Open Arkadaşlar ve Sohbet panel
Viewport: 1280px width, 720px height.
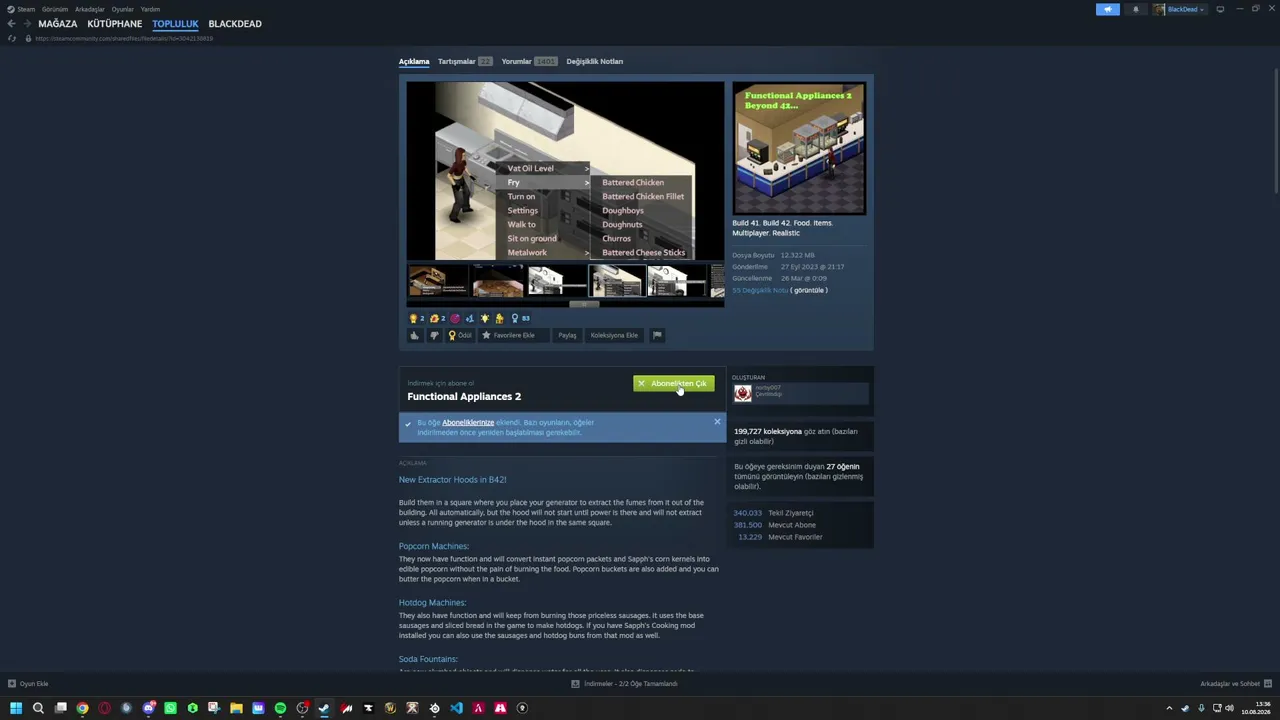[1236, 684]
